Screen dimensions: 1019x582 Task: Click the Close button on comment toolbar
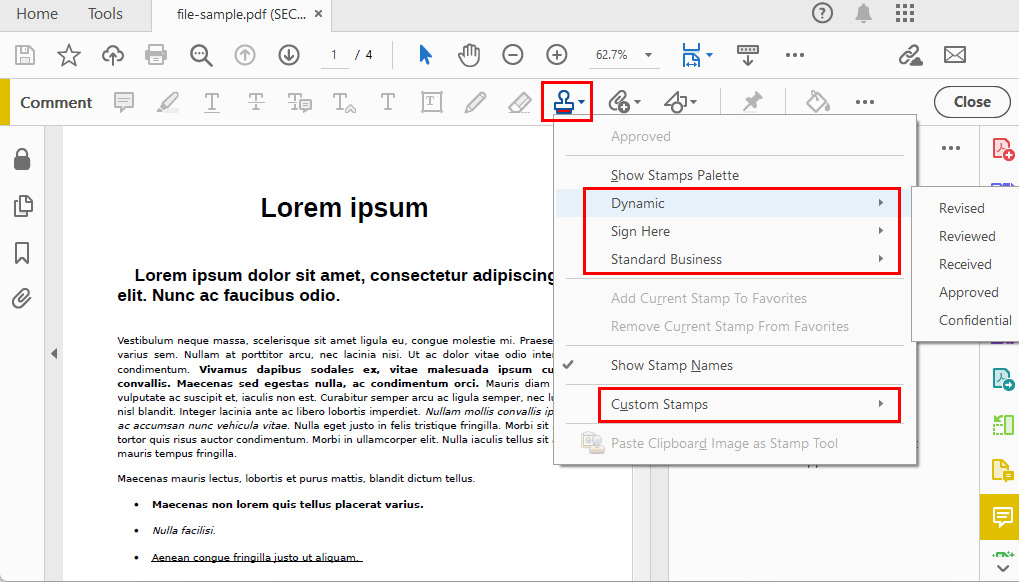pos(971,101)
